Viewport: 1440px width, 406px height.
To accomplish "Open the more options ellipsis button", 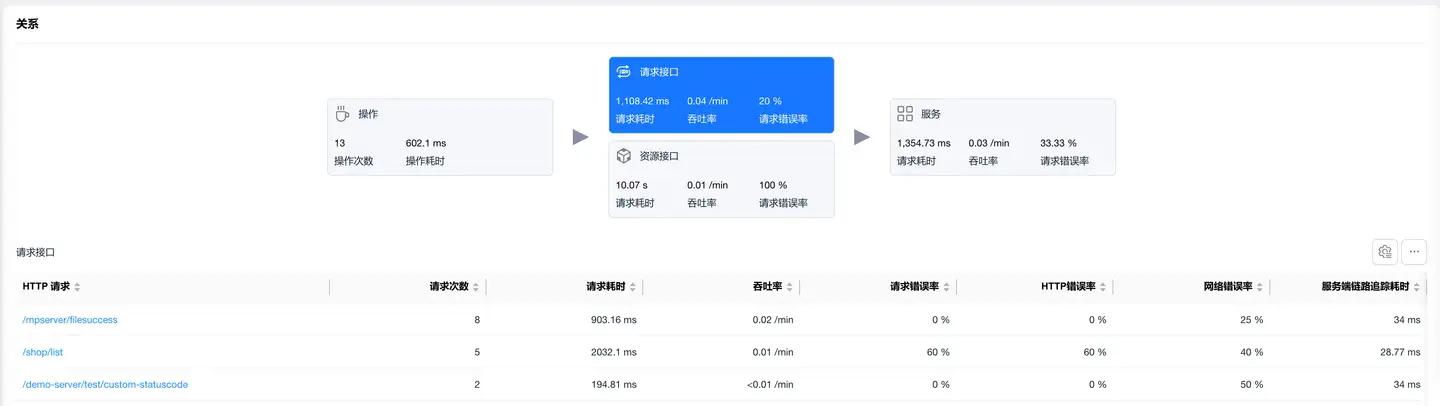I will coord(1414,252).
